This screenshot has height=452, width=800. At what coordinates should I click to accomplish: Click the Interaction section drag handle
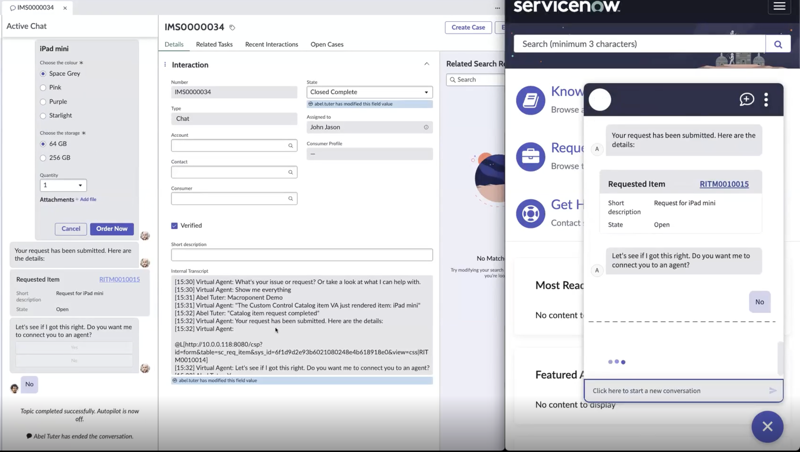(x=165, y=65)
